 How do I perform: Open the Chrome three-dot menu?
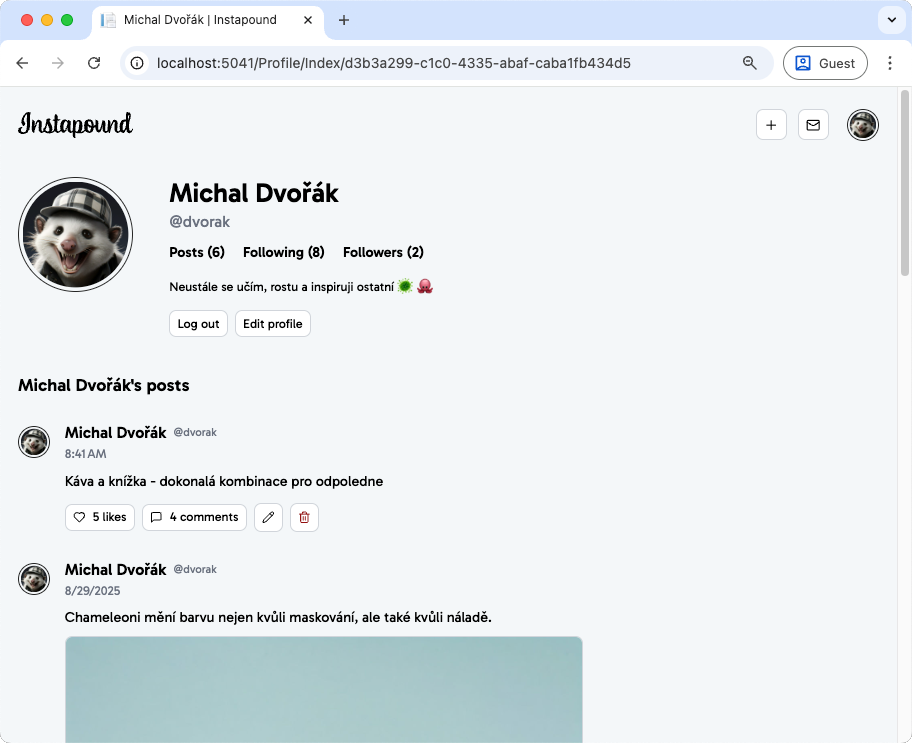point(890,63)
